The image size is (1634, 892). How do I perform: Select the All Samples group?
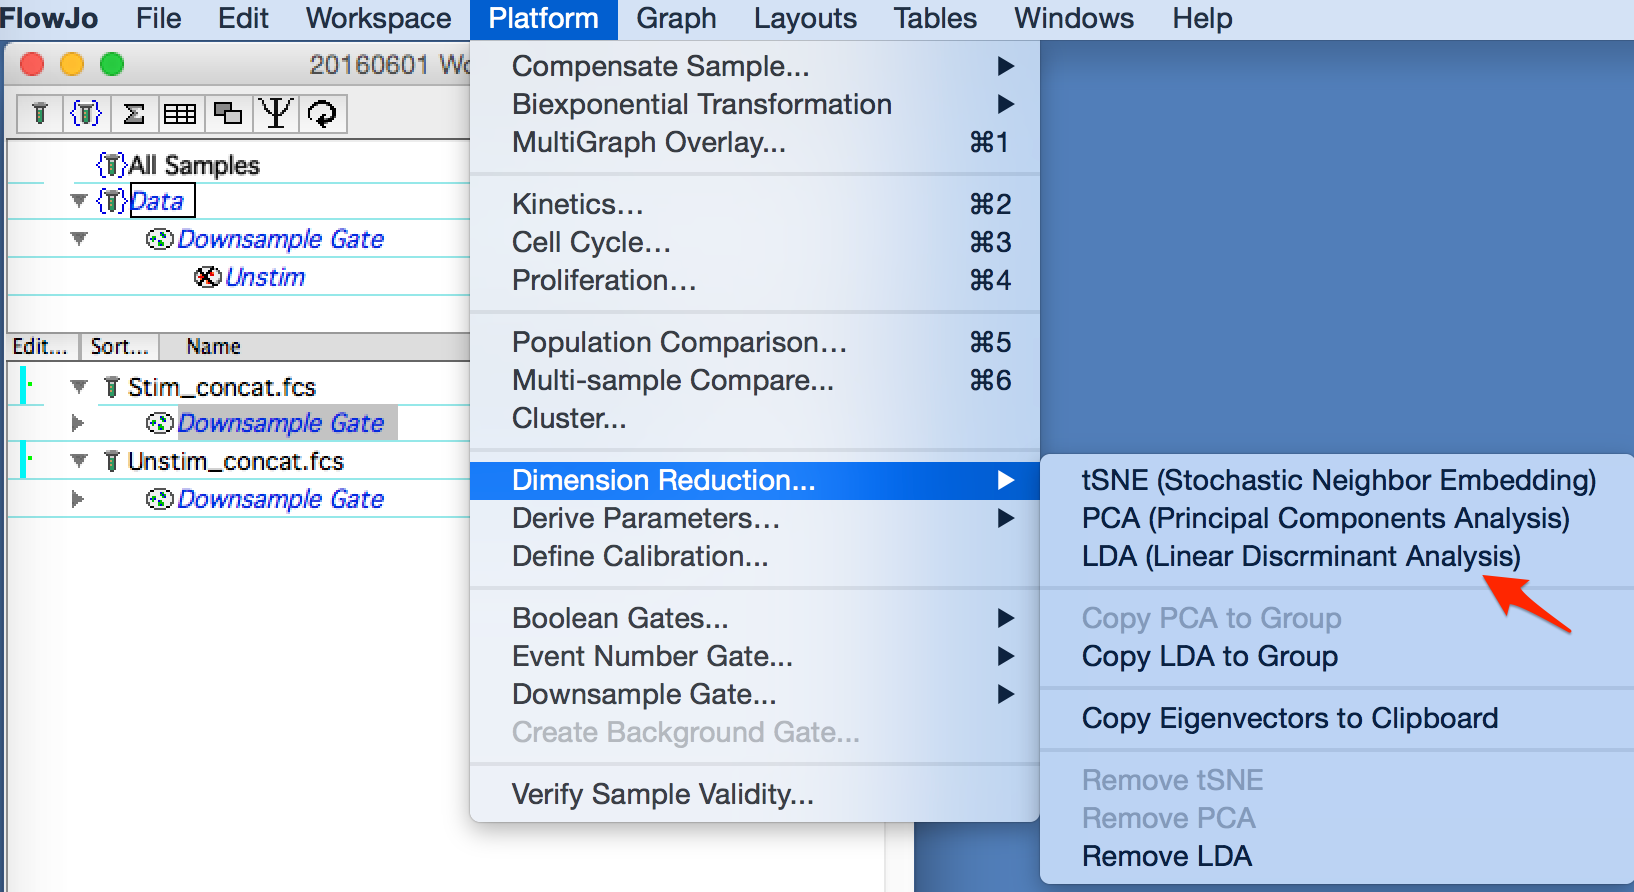pos(194,165)
